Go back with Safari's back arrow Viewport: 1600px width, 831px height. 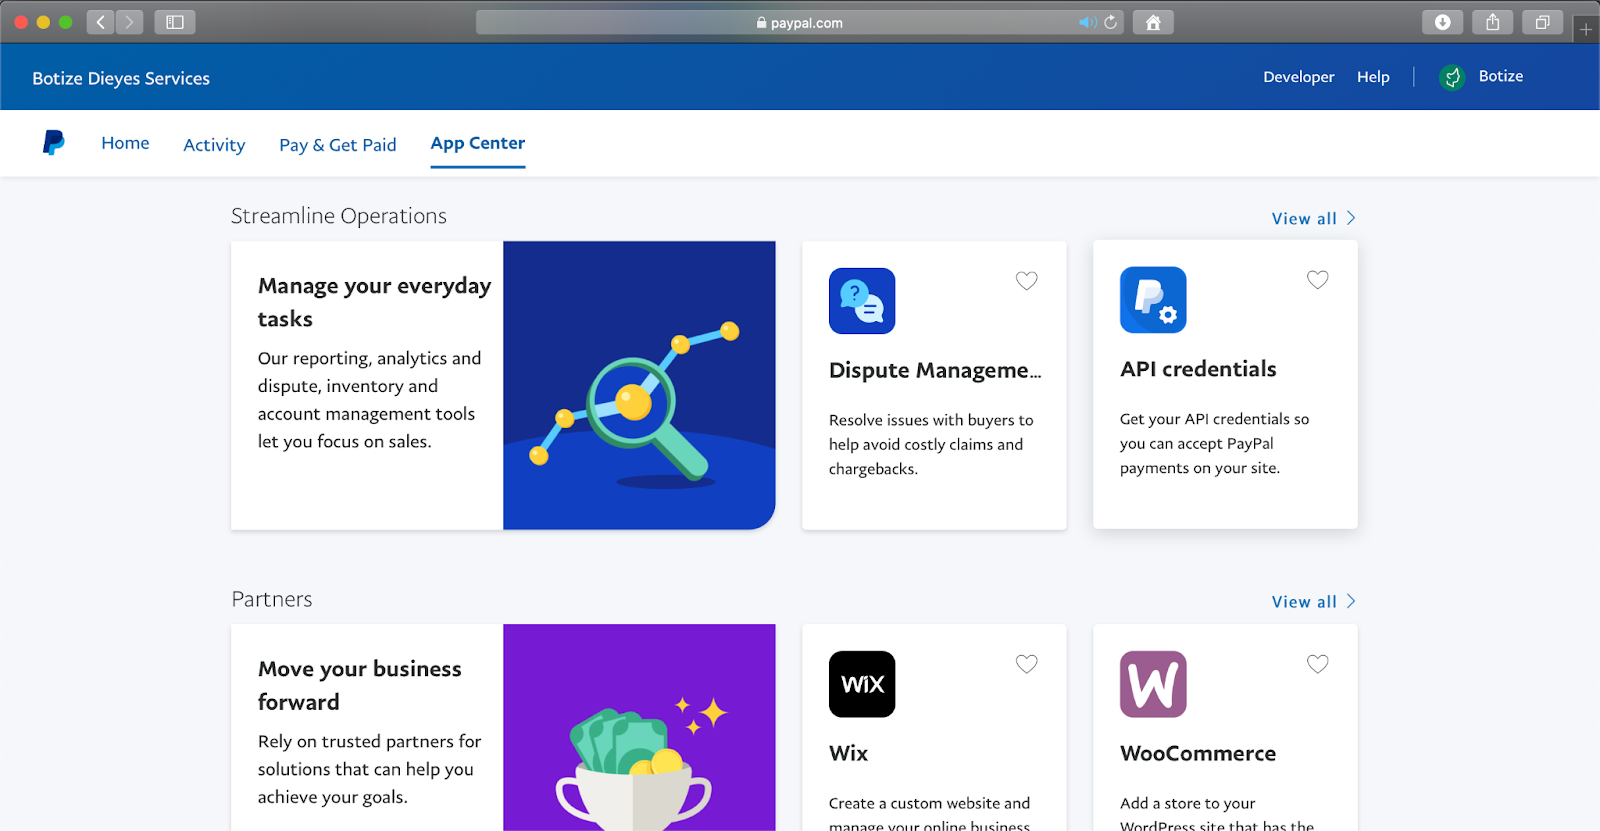[100, 22]
